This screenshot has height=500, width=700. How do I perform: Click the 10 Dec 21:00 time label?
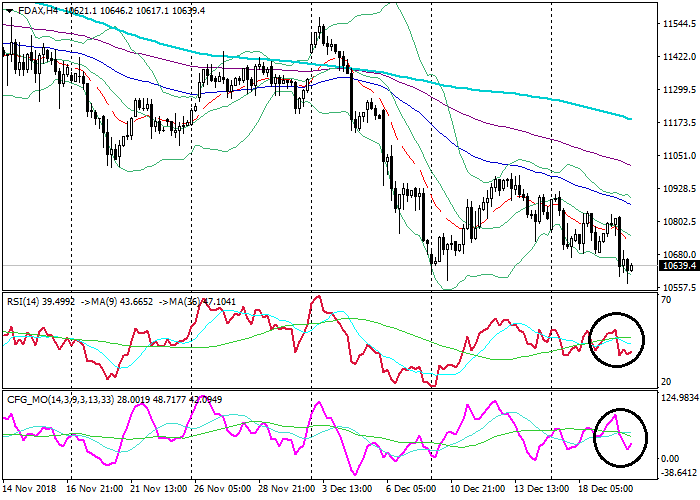476,490
